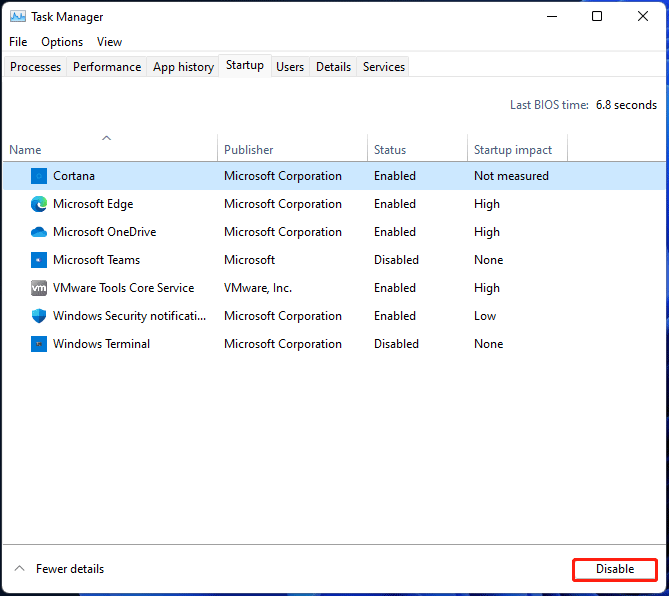Select the Windows Security shield icon
Screen dimensions: 669x596
point(39,316)
